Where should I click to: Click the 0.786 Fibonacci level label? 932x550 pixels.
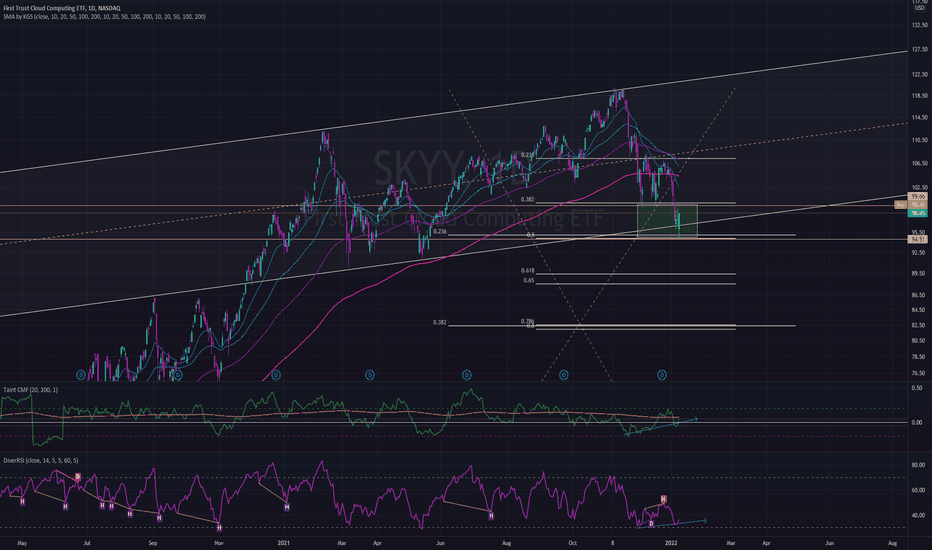pyautogui.click(x=528, y=321)
